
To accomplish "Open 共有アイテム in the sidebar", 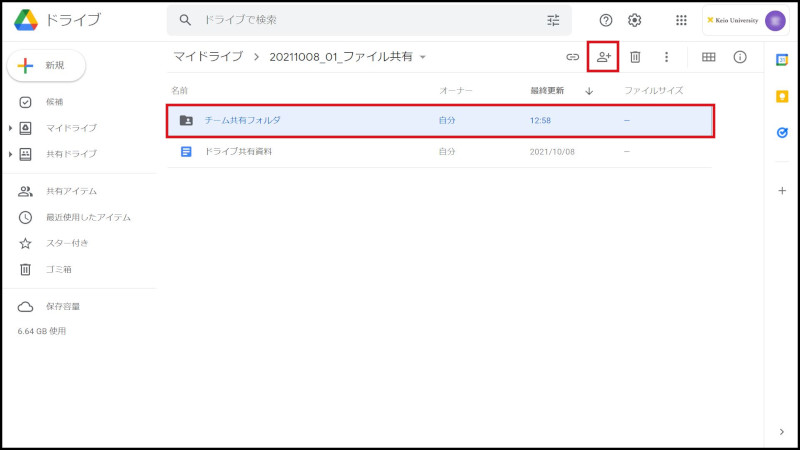I will click(71, 191).
